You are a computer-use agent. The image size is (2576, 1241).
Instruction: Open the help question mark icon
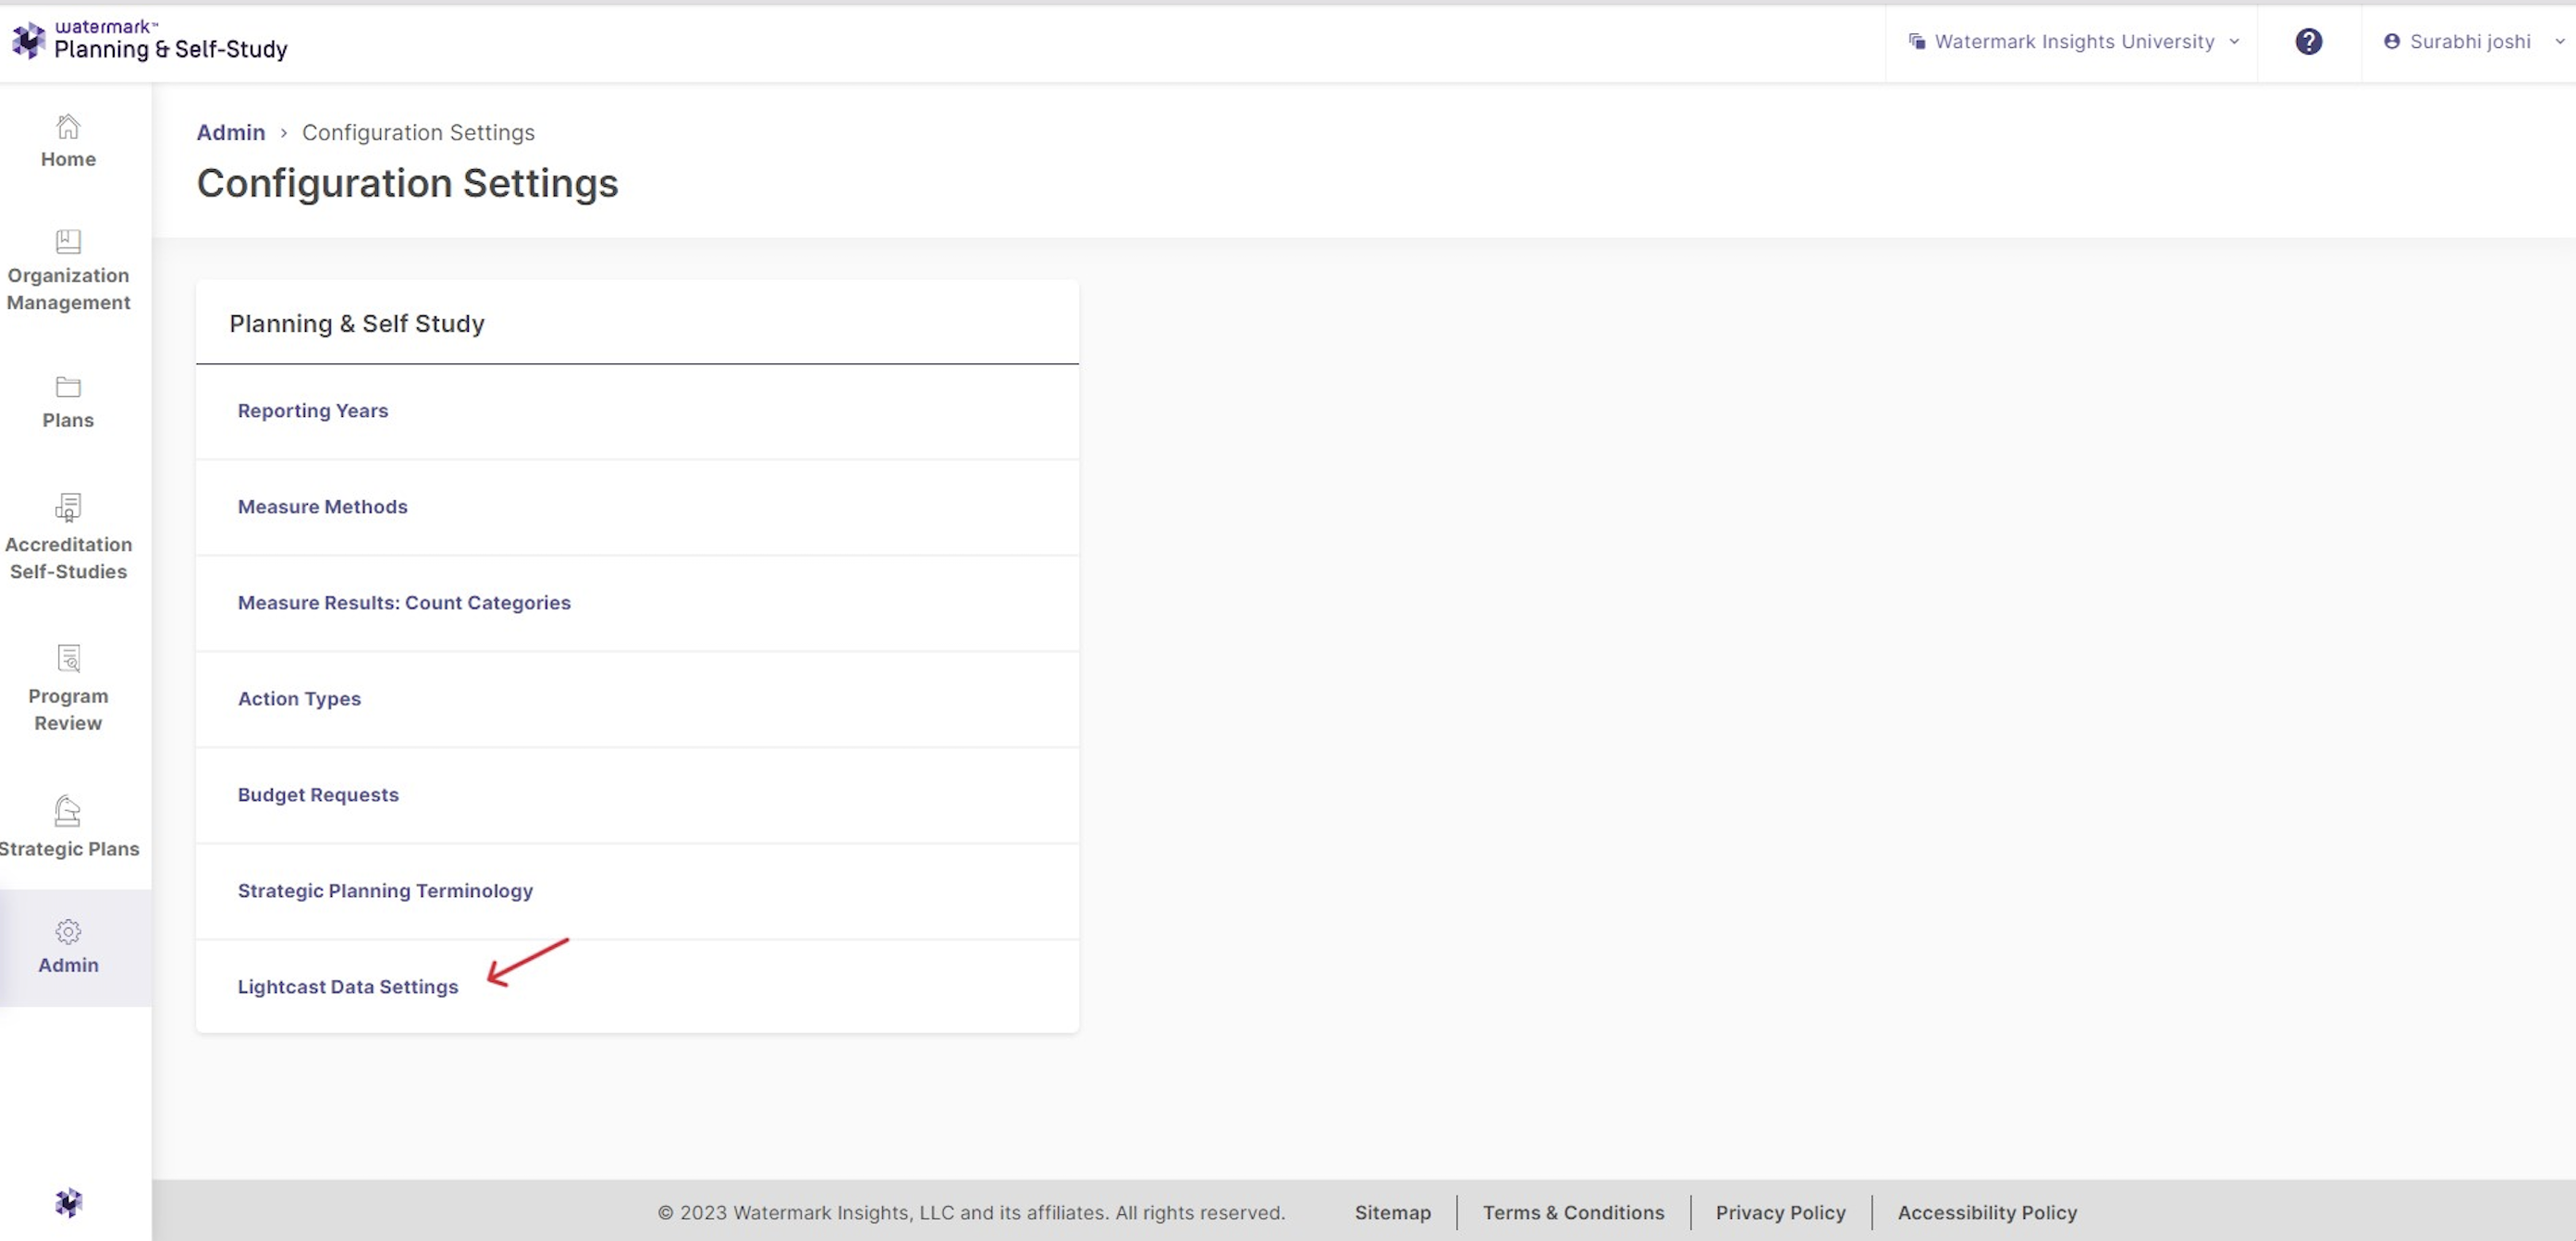2308,41
